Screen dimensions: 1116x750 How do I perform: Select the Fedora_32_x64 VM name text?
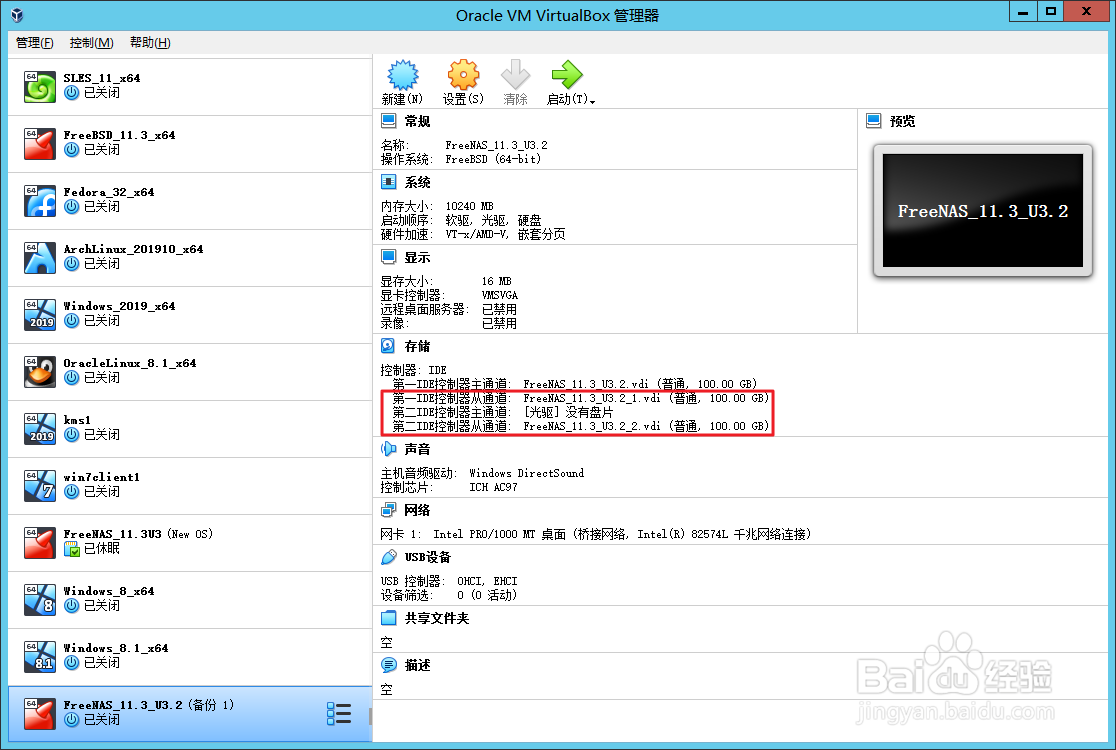pos(109,192)
